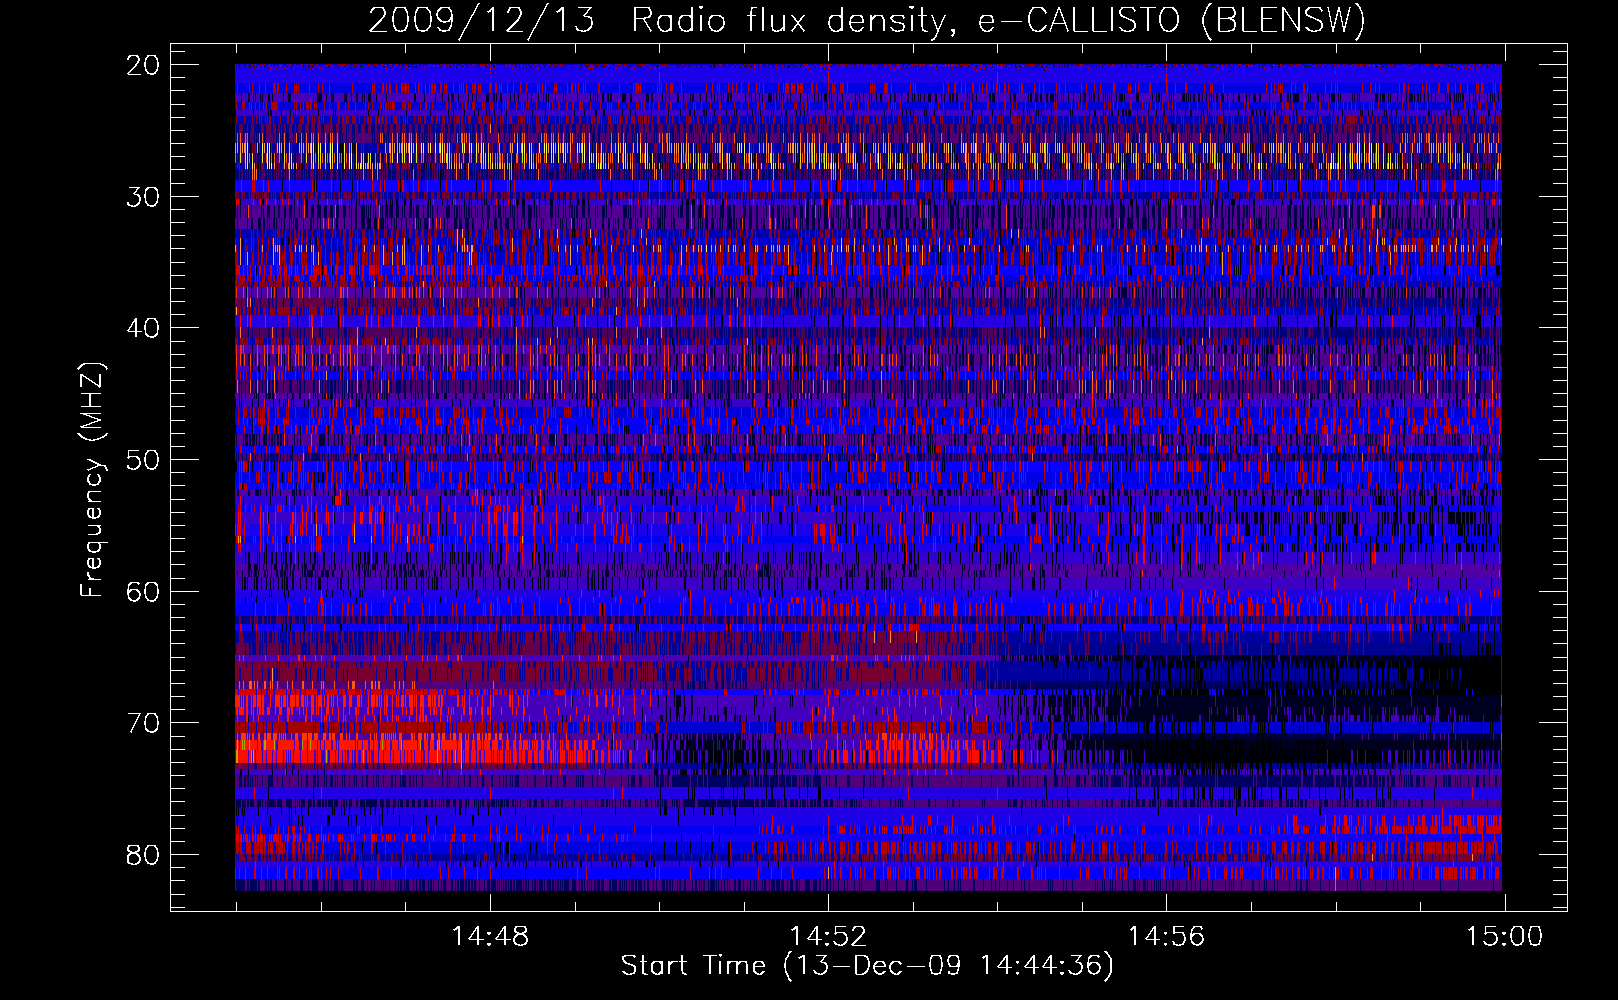1618x1000 pixels.
Task: Click the 80 frequency tick label
Action: (x=144, y=855)
